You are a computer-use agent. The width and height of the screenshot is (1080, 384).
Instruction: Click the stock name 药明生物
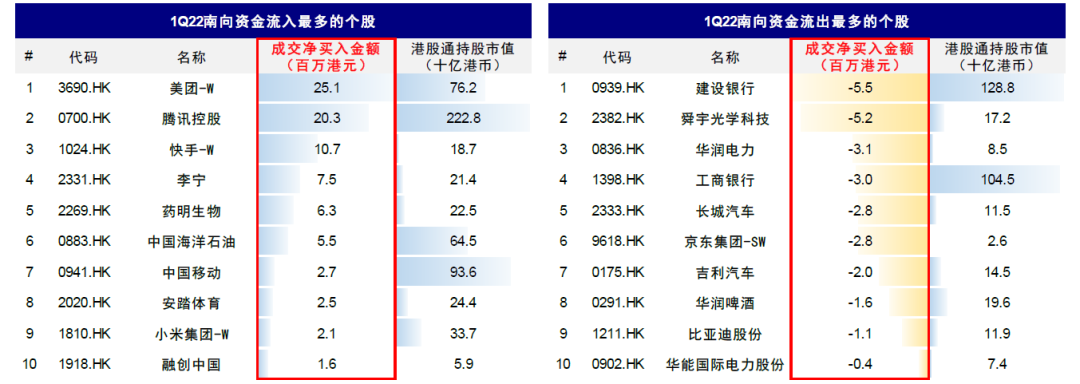[x=191, y=211]
